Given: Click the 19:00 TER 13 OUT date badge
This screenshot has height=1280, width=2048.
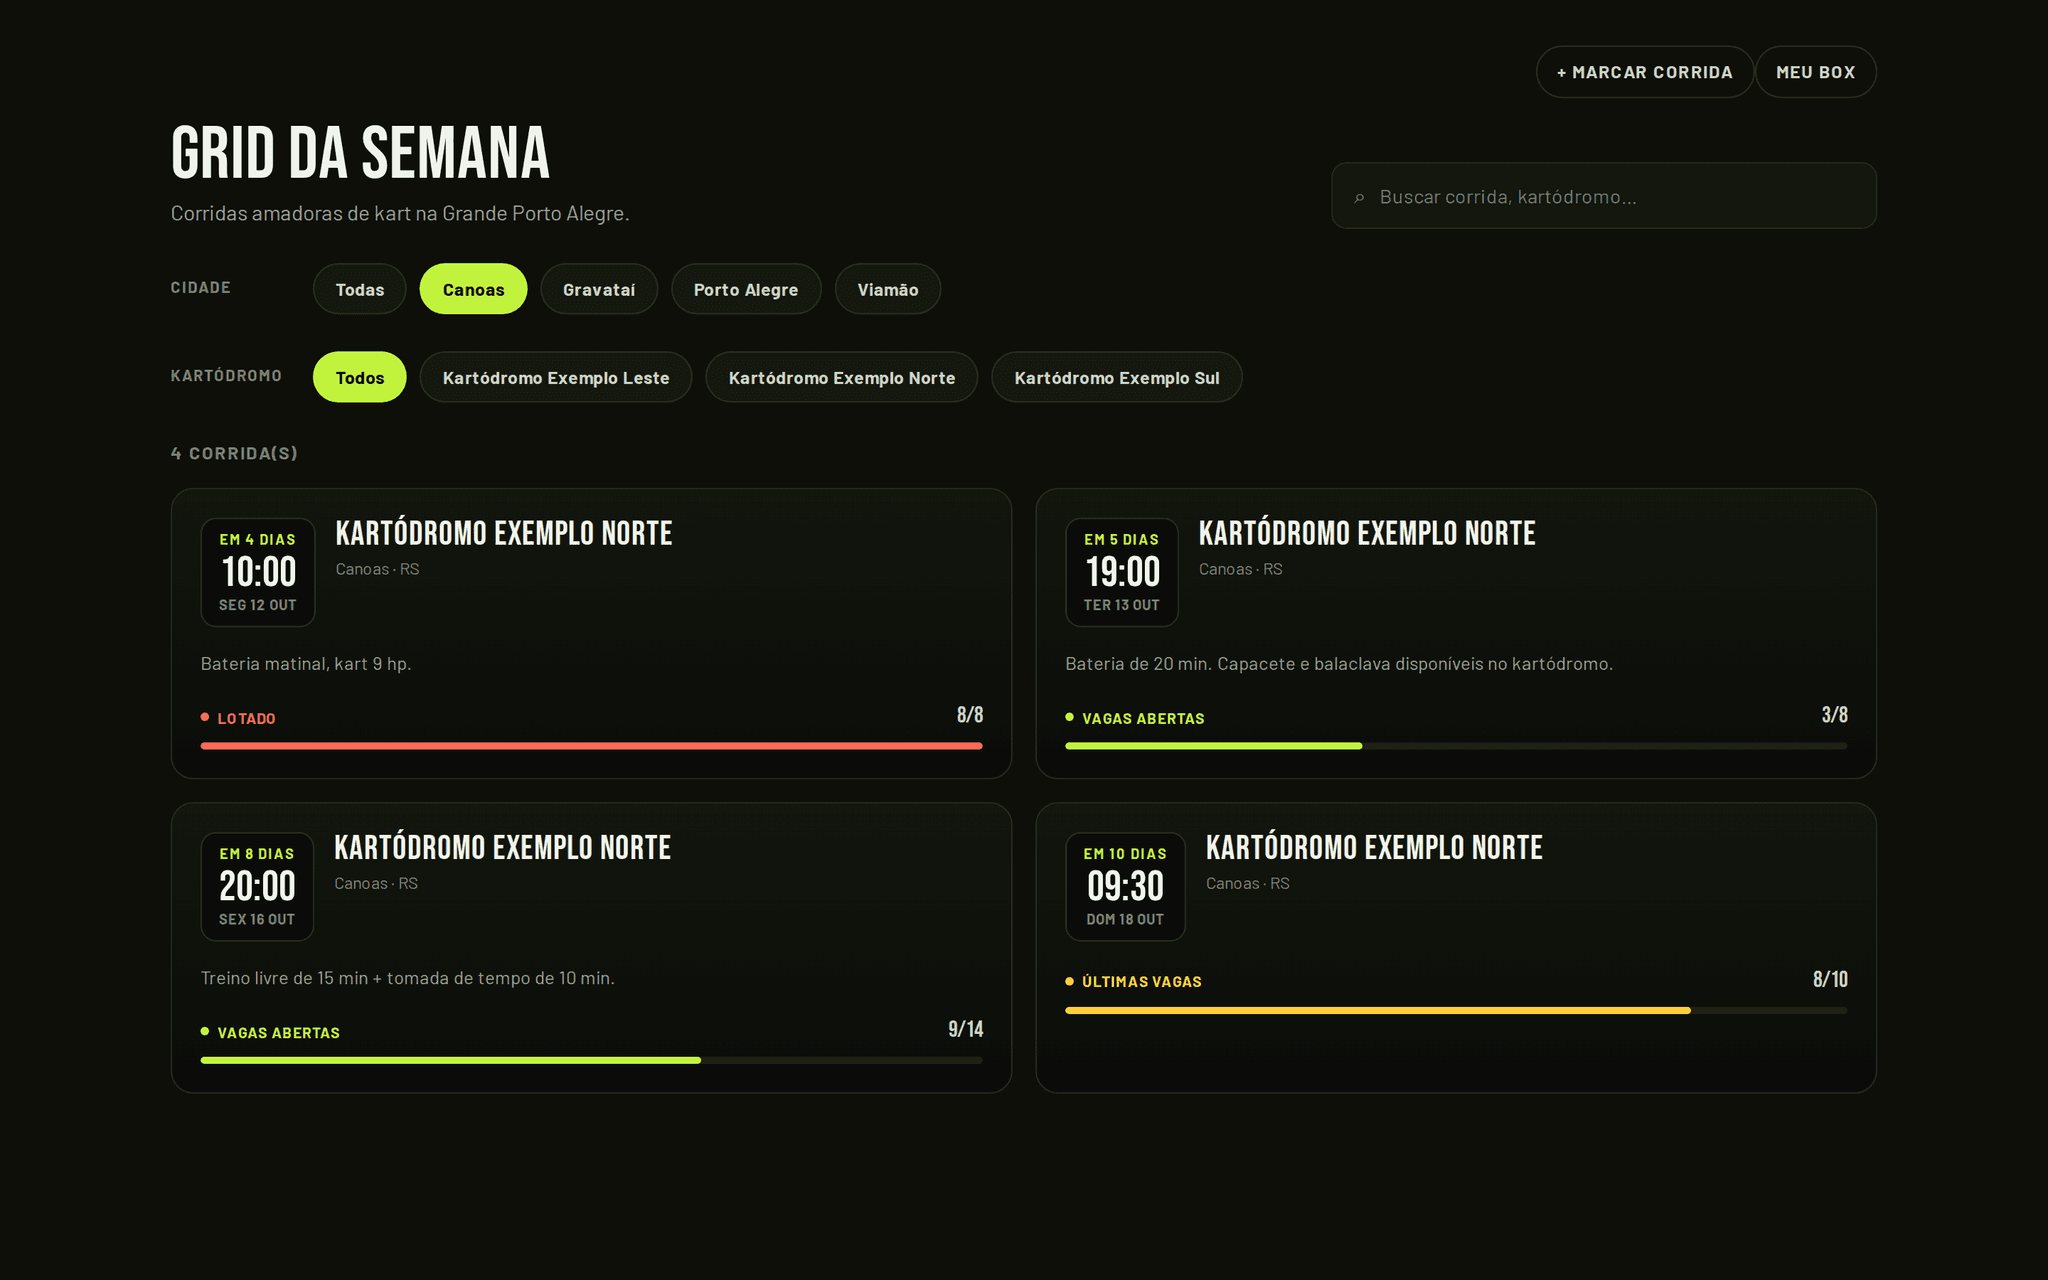Looking at the screenshot, I should point(1122,572).
